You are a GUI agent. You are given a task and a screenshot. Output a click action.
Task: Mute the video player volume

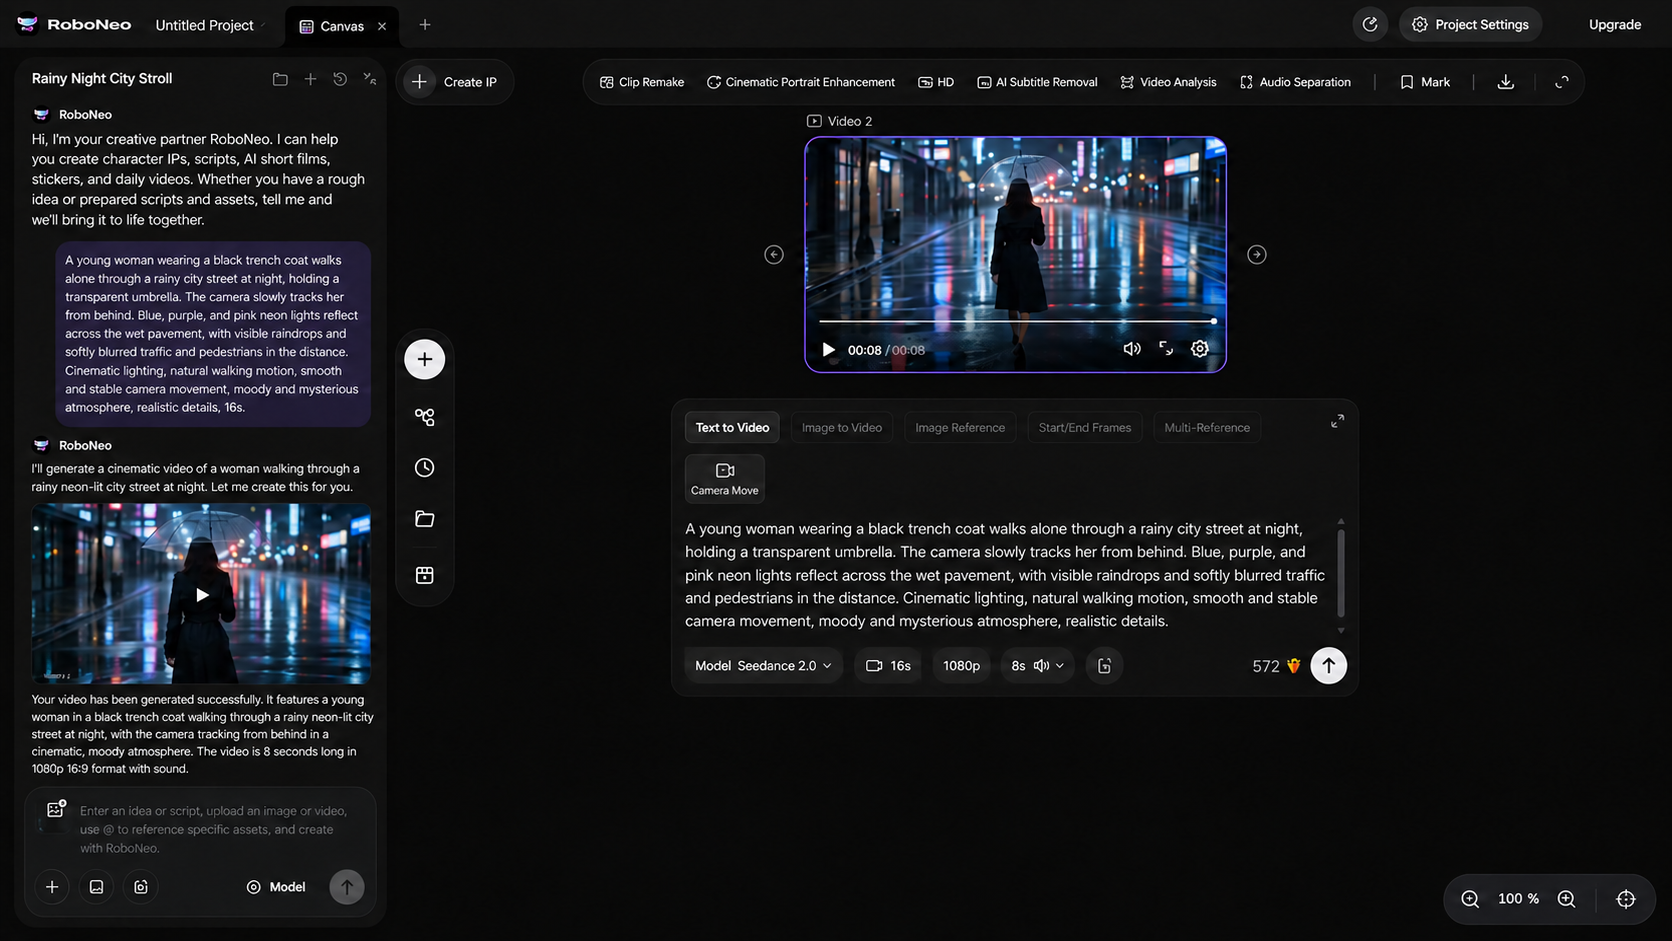[x=1132, y=349]
